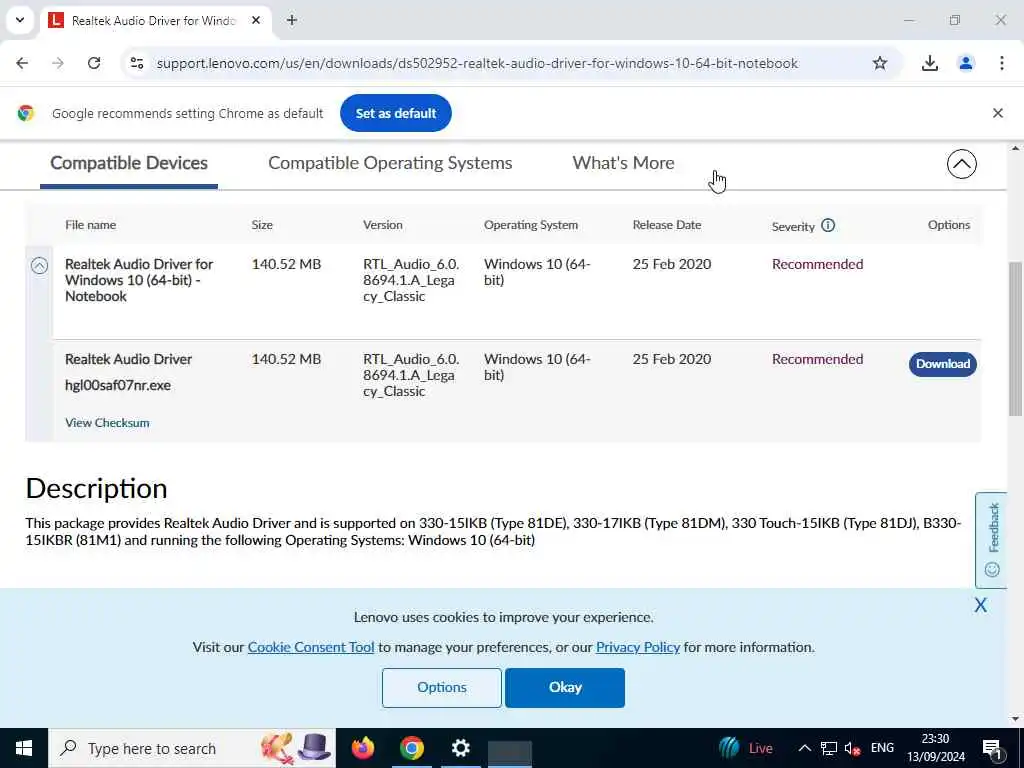This screenshot has height=768, width=1024.
Task: Click the ENG language indicator
Action: (882, 748)
